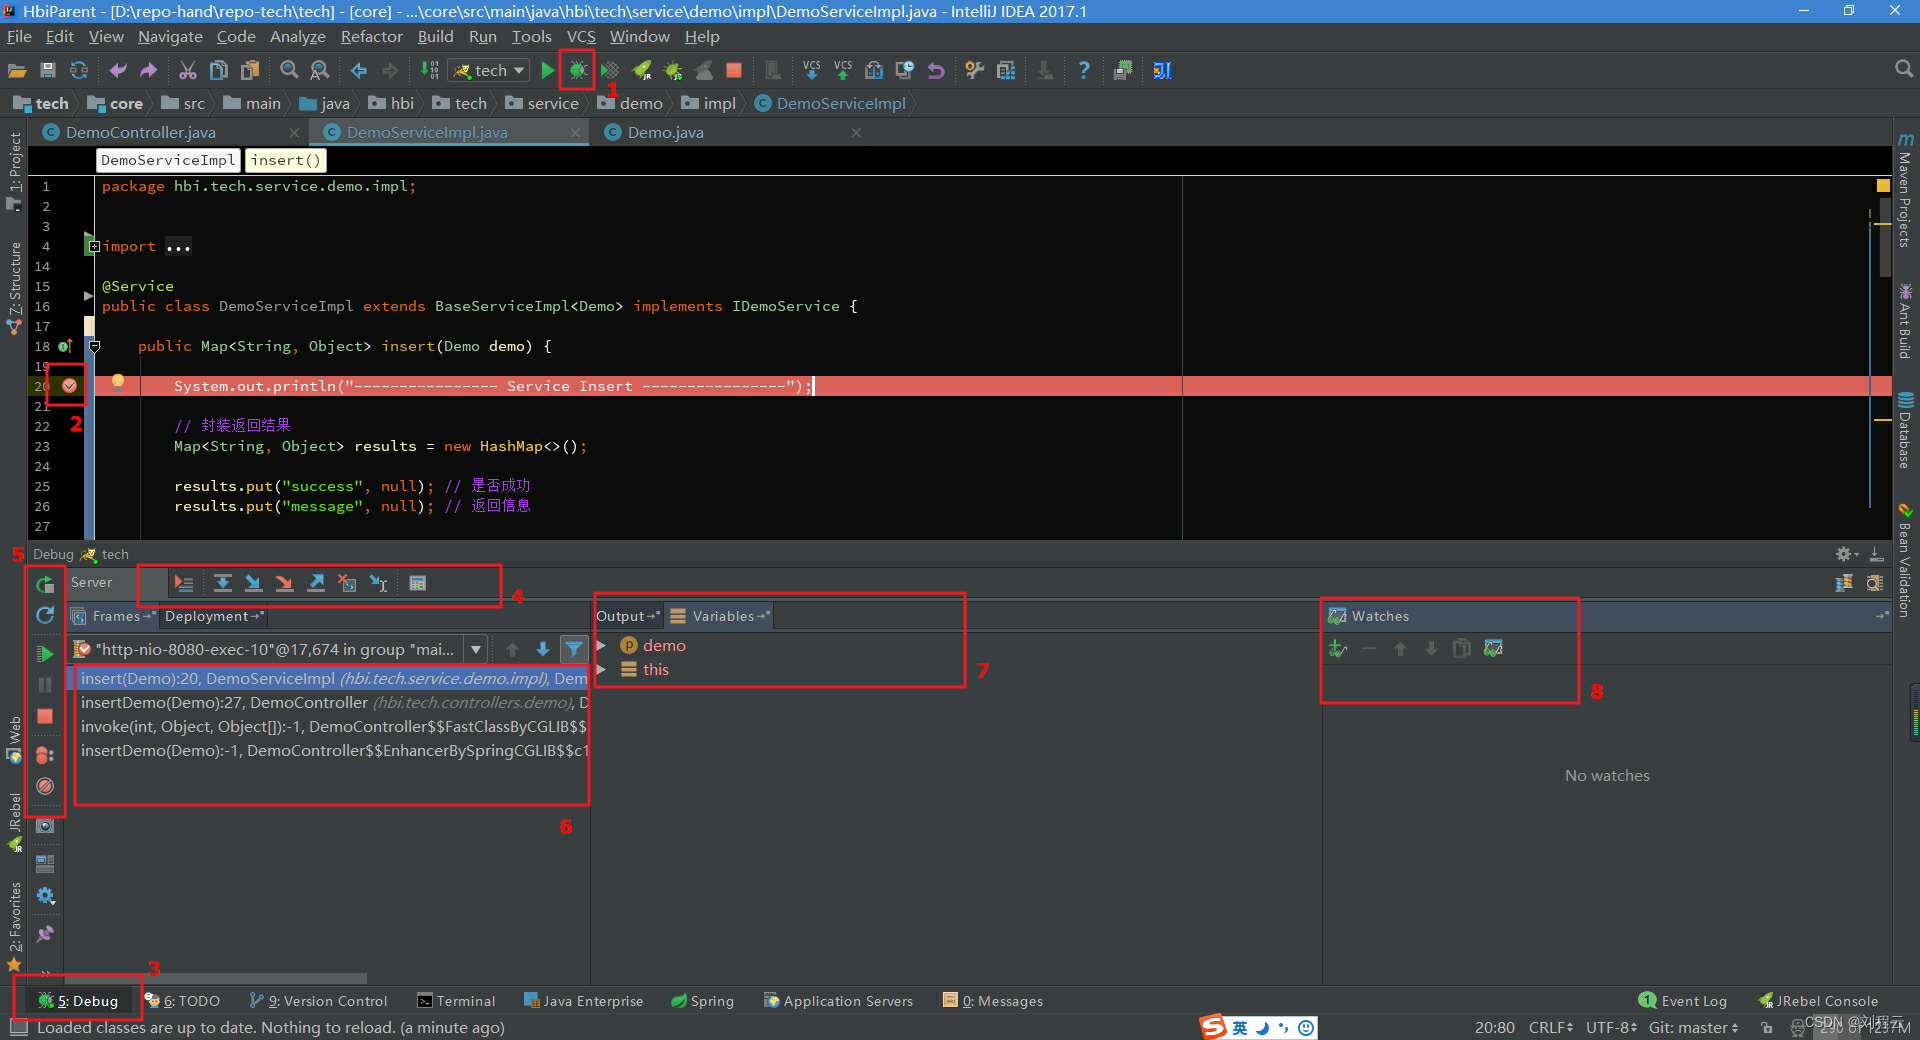Click the Debug bug icon in main toolbar
The height and width of the screenshot is (1040, 1920).
coord(577,70)
